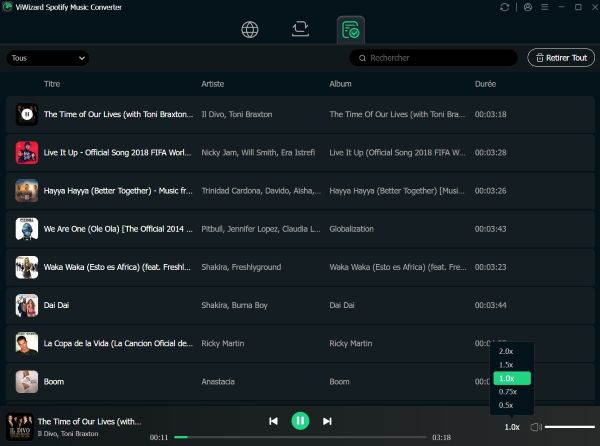
Task: Choose 1.0x speed in the popup list
Action: tap(512, 378)
